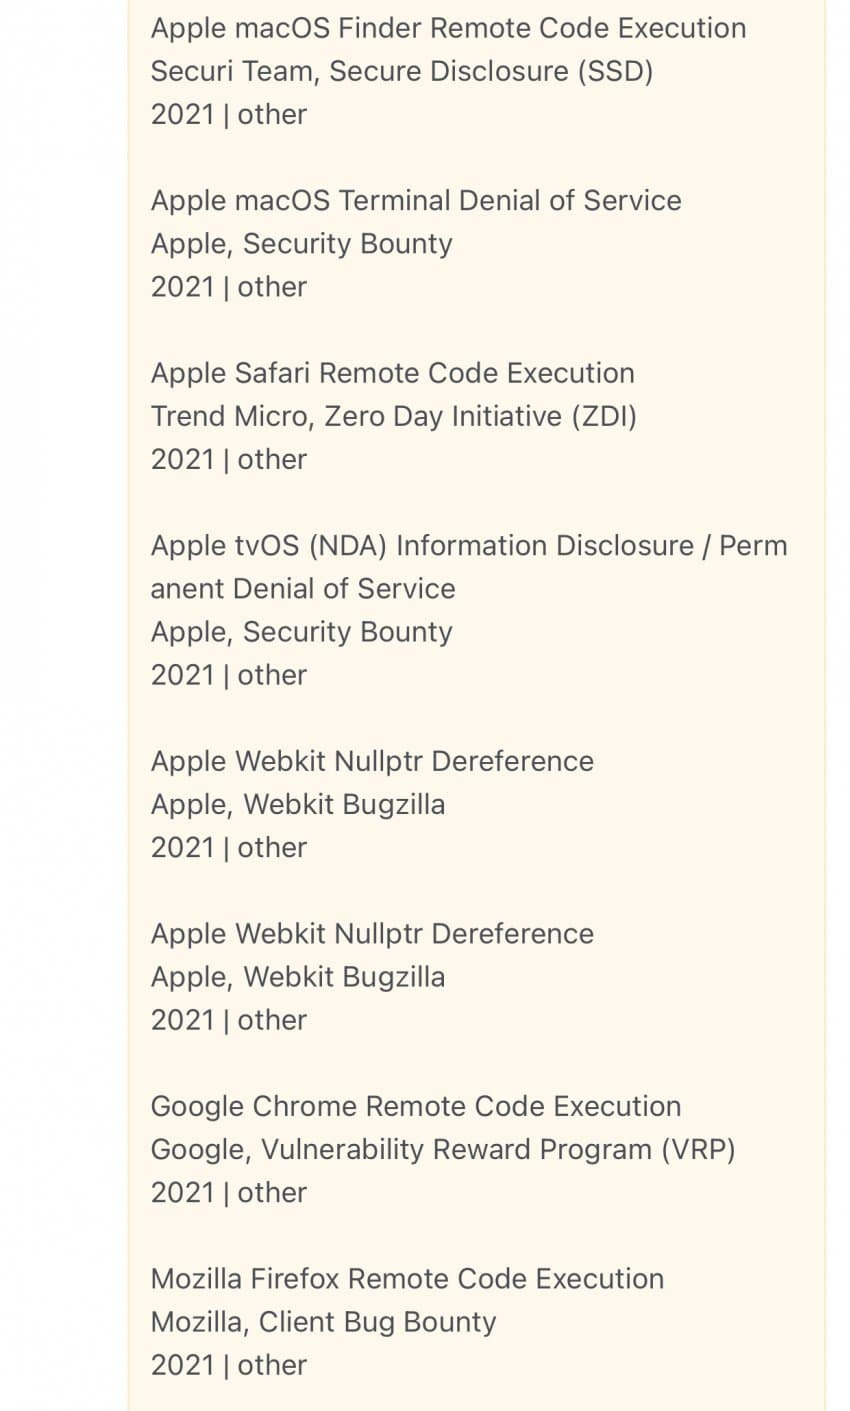Click the Securi Team, Secure Disclosure (SSD) line
This screenshot has width=850, height=1411.
pyautogui.click(x=402, y=72)
